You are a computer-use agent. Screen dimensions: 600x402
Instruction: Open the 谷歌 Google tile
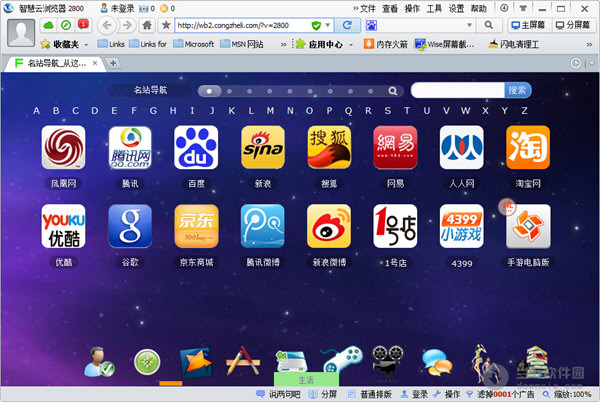tap(130, 226)
